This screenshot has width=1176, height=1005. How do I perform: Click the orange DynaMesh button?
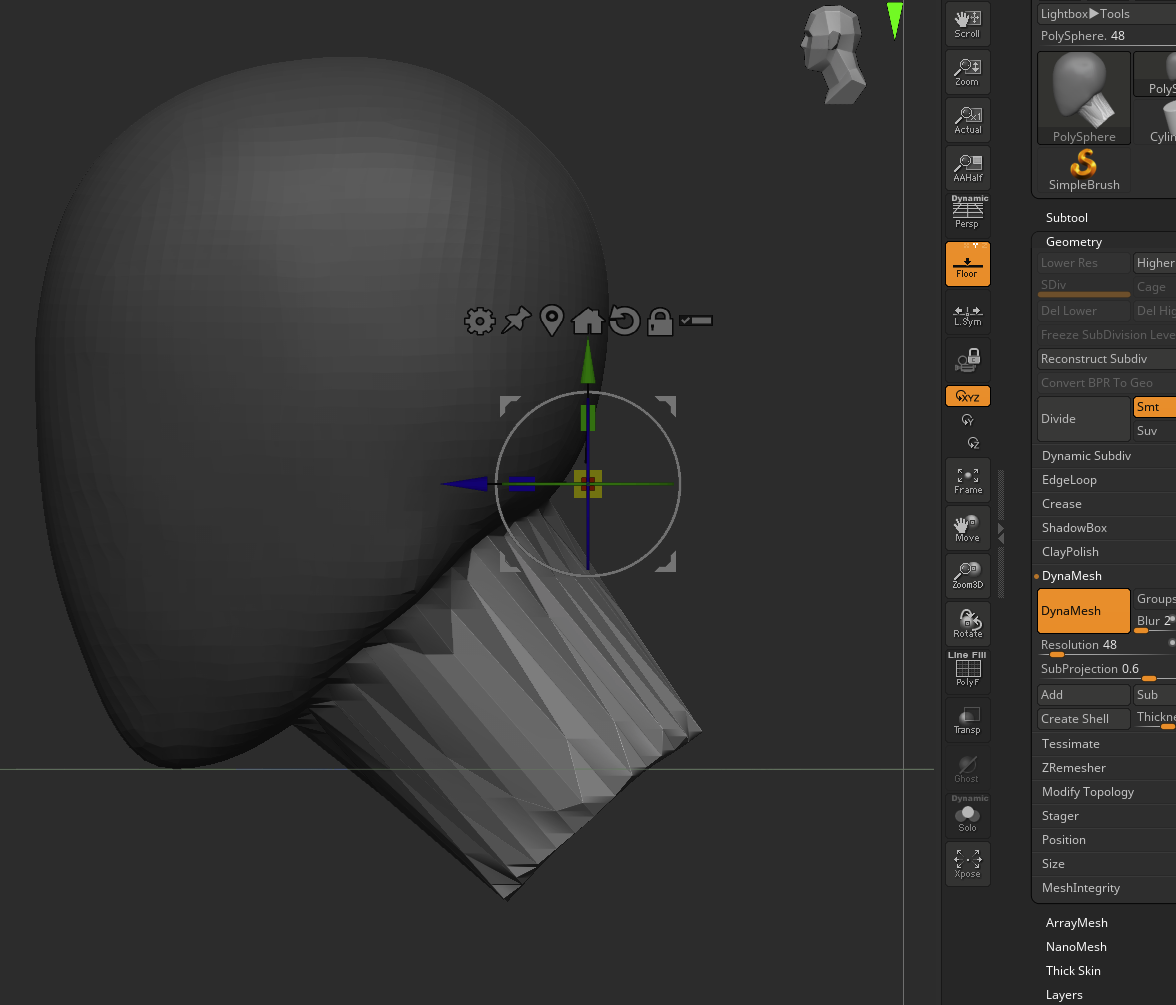point(1084,610)
